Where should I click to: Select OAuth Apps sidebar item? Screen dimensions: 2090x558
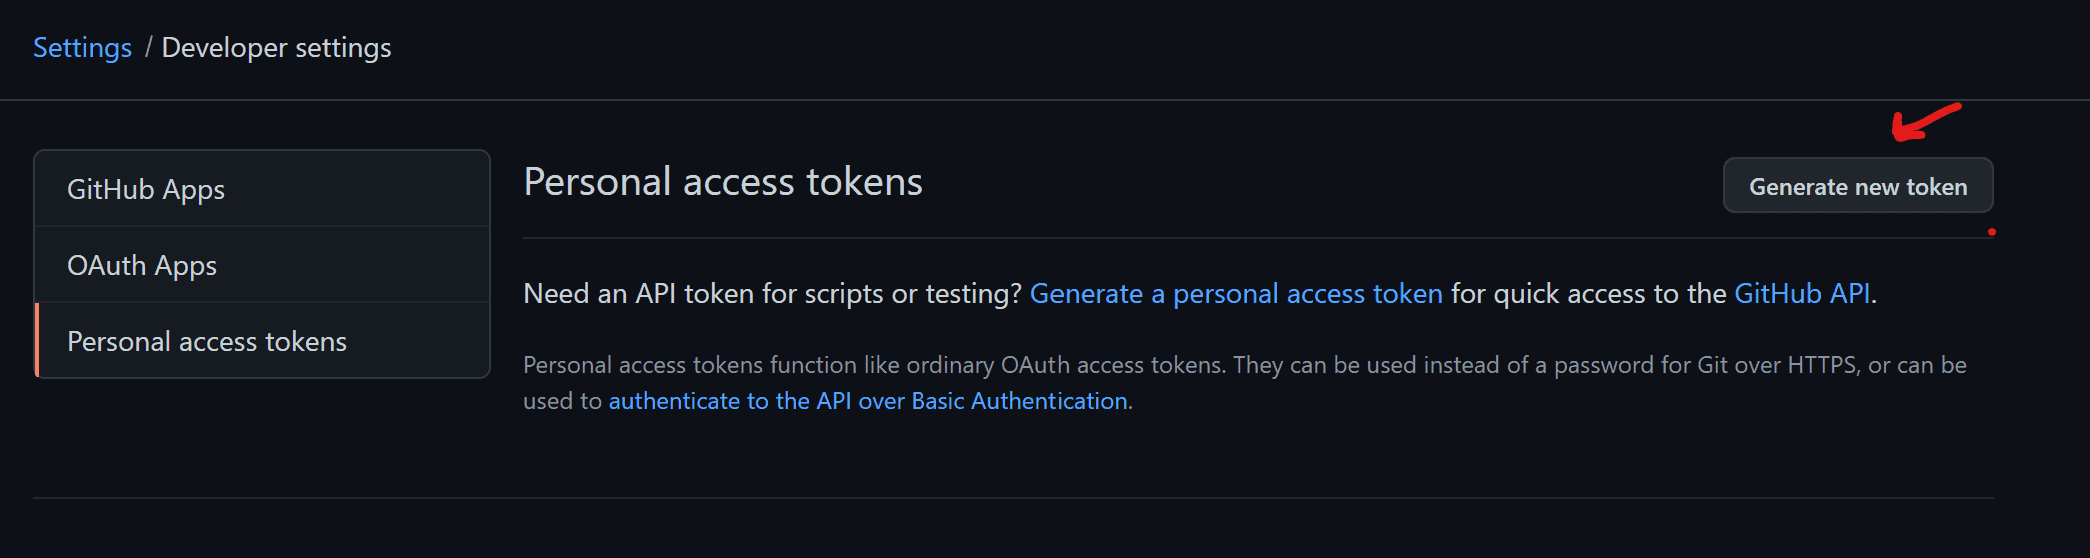click(262, 265)
